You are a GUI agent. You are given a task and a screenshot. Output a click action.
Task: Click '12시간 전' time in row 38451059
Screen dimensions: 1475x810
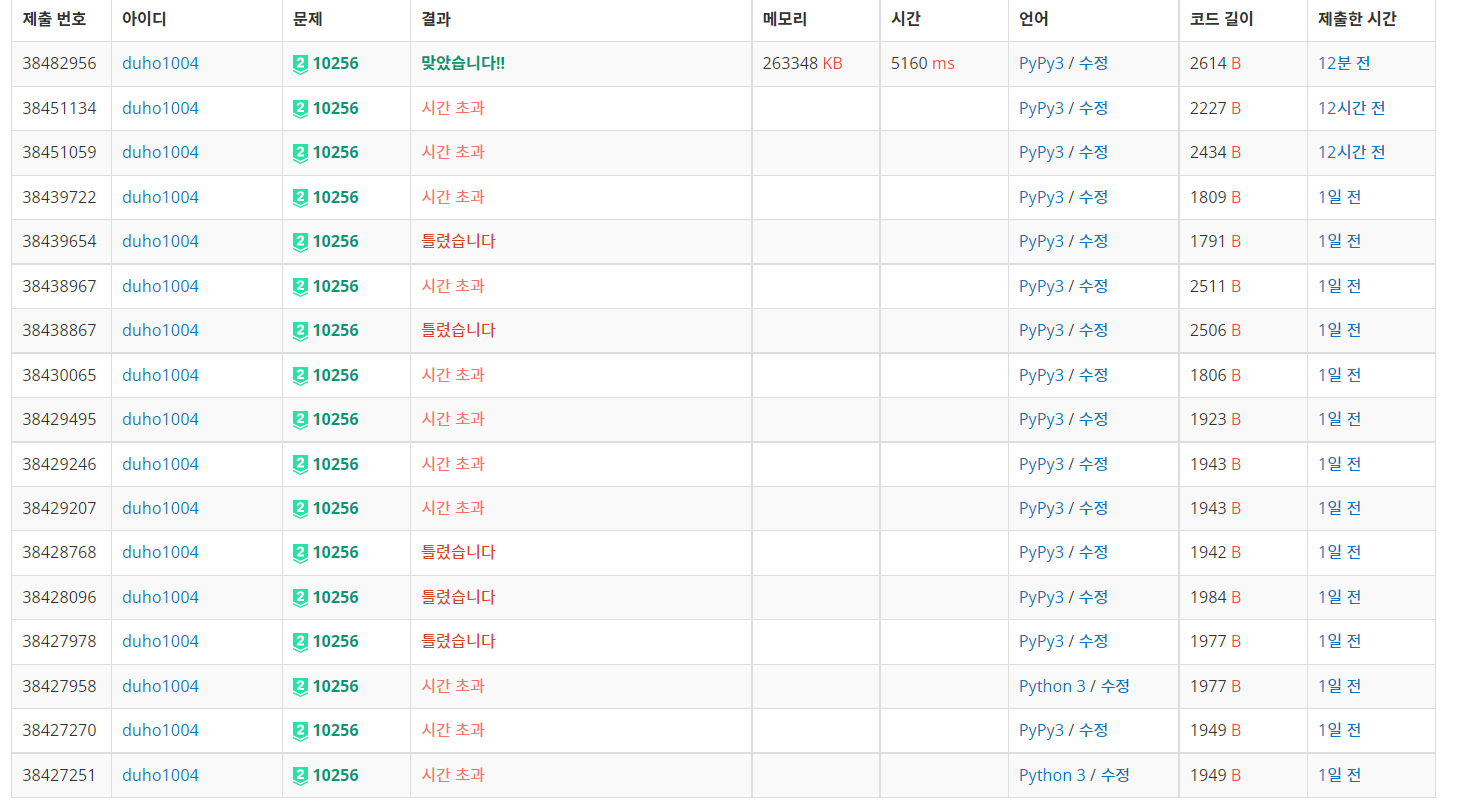1352,152
